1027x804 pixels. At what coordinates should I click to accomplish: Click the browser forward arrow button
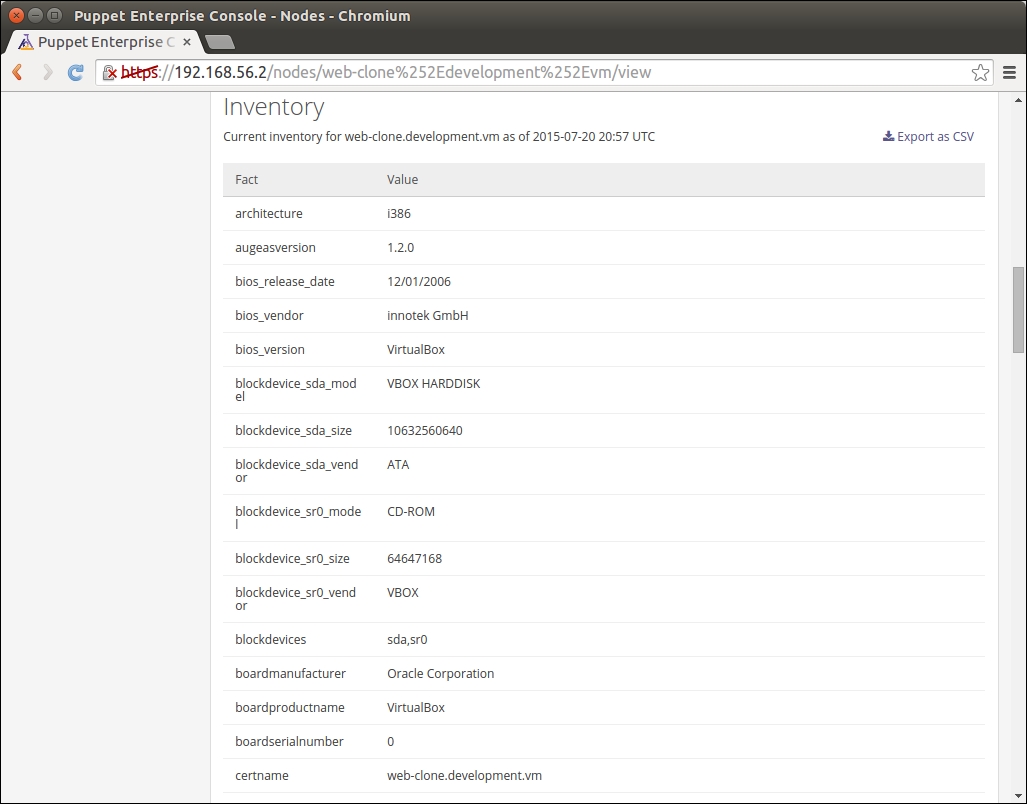coord(47,73)
